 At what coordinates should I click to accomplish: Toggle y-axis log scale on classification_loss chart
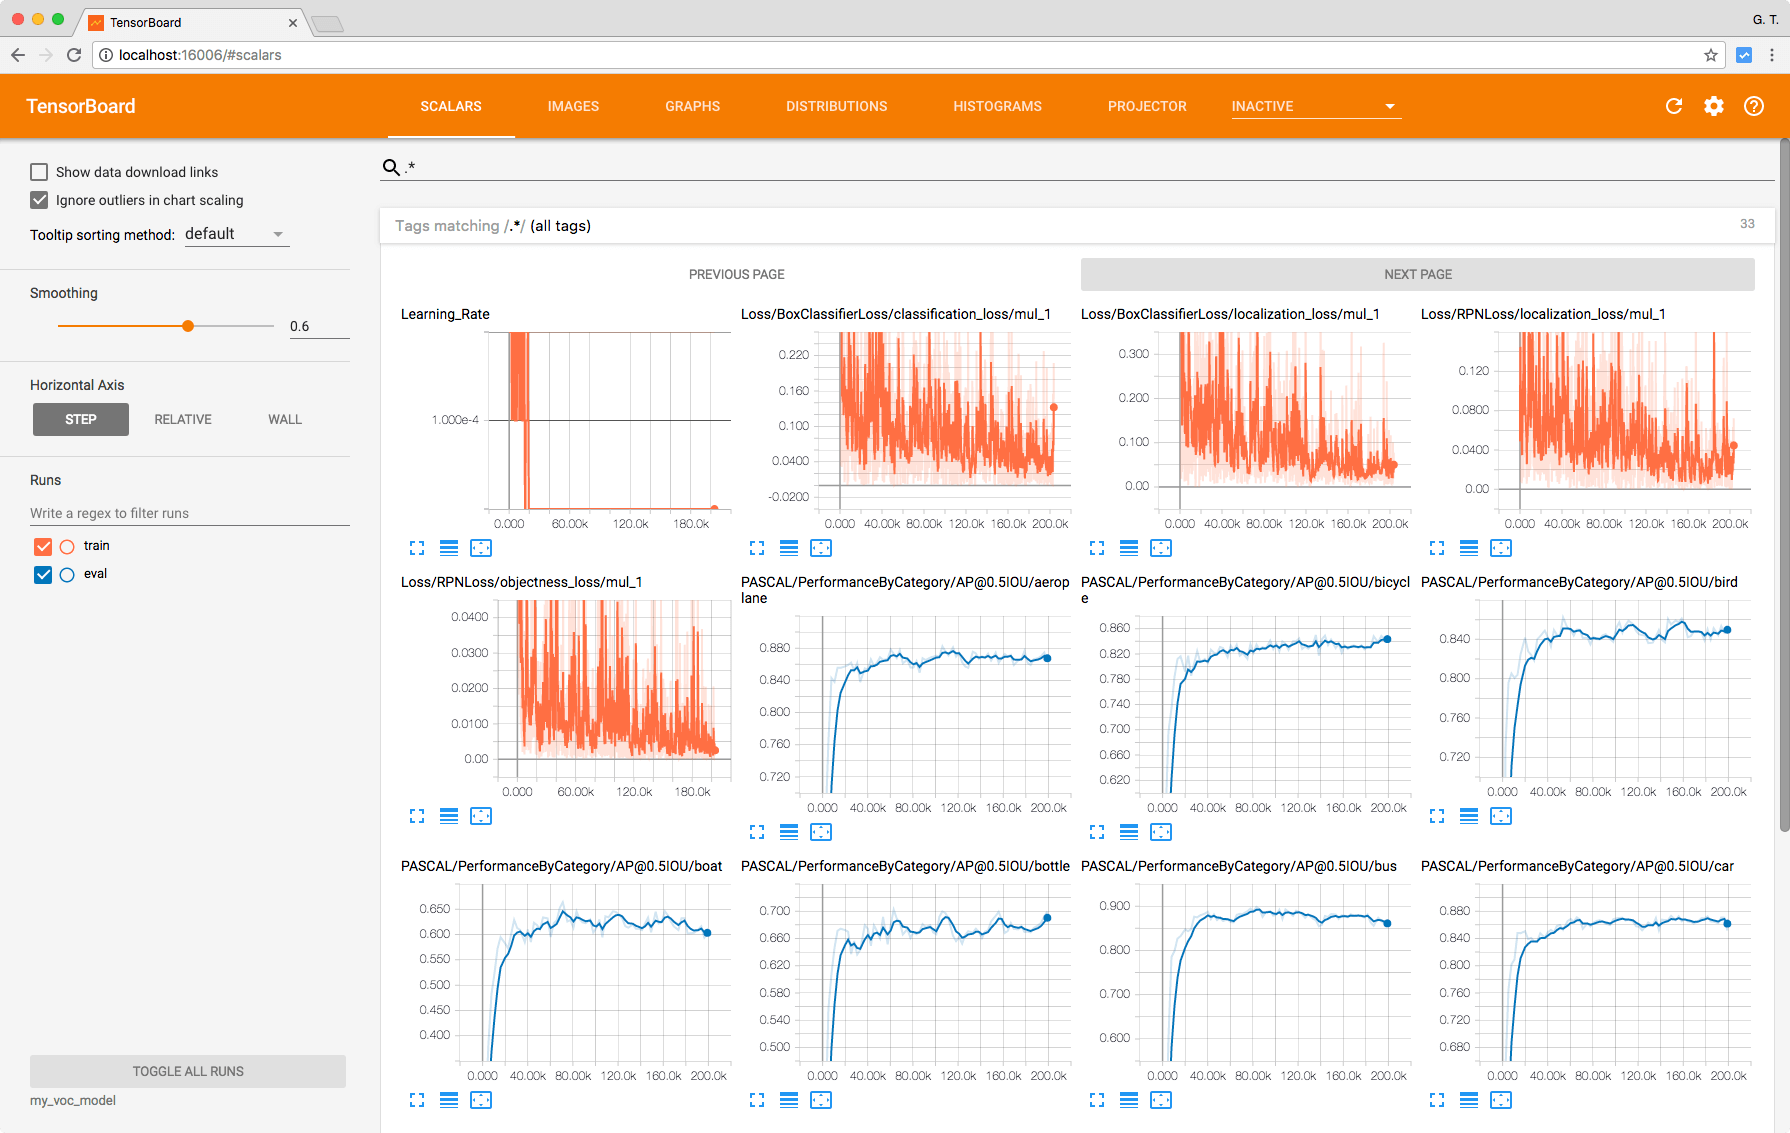pyautogui.click(x=789, y=548)
